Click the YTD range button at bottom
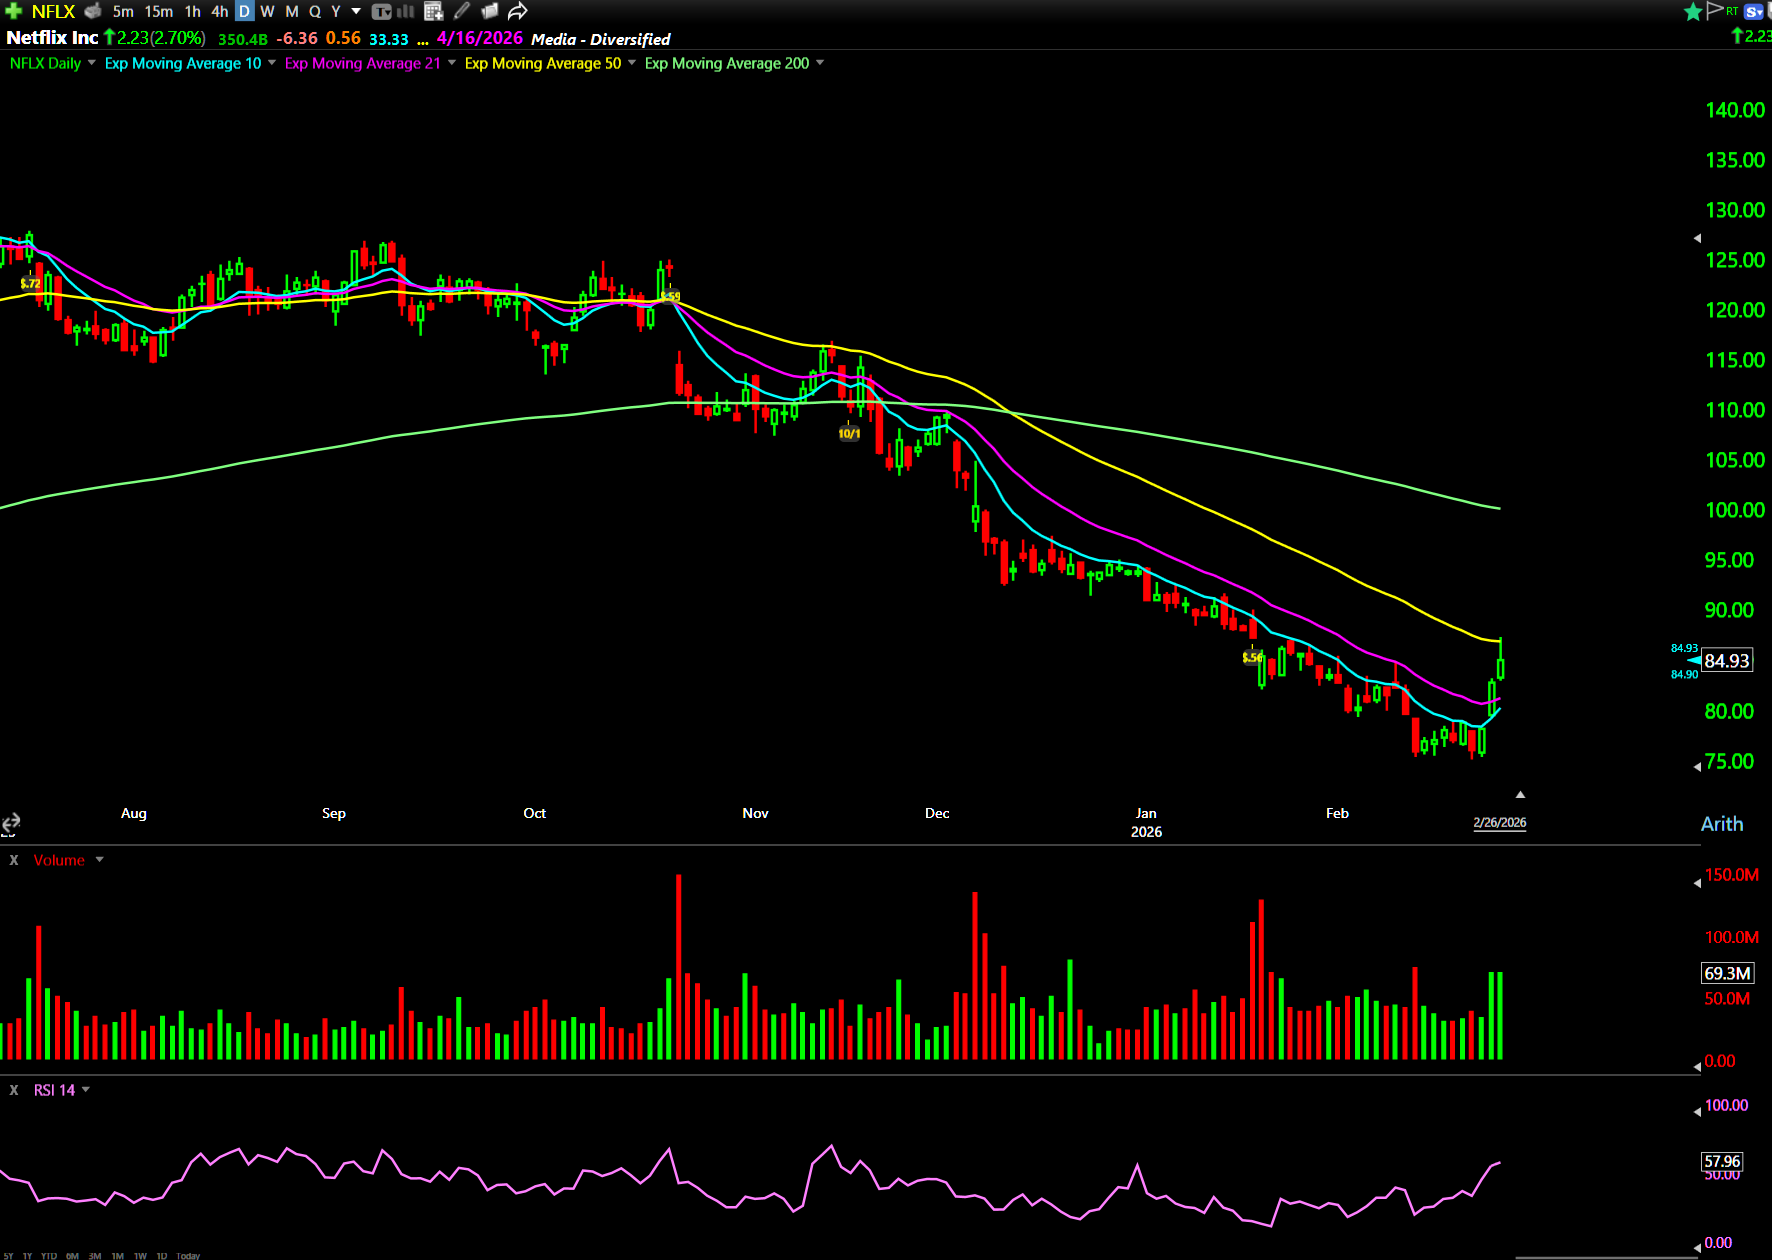Viewport: 1772px width, 1260px height. [48, 1255]
